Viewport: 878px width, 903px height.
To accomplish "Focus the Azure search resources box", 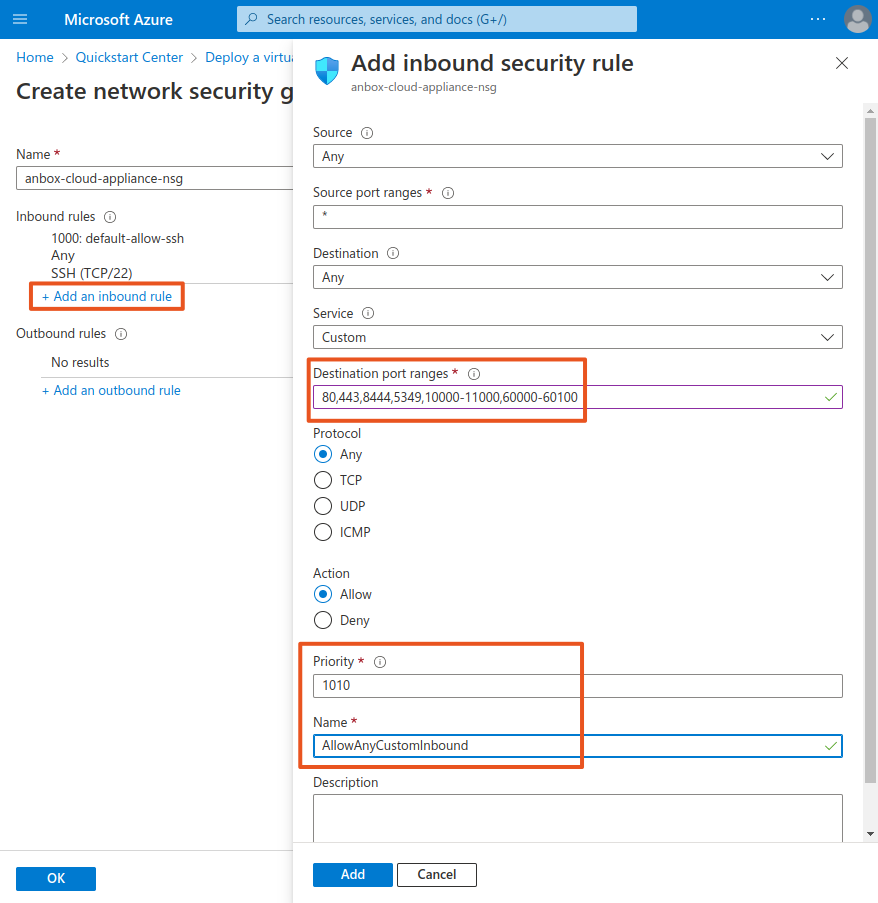I will pos(436,19).
